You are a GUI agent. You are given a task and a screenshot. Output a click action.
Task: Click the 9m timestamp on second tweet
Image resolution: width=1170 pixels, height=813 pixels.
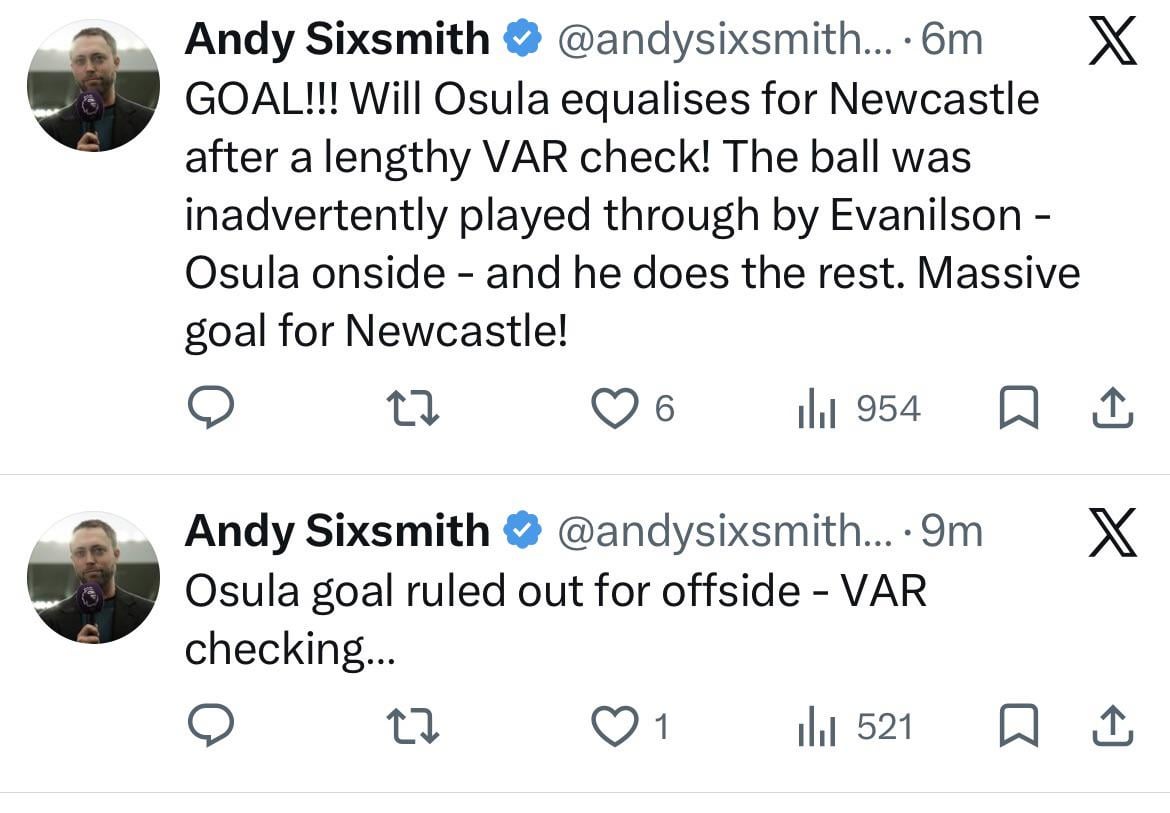(x=950, y=531)
